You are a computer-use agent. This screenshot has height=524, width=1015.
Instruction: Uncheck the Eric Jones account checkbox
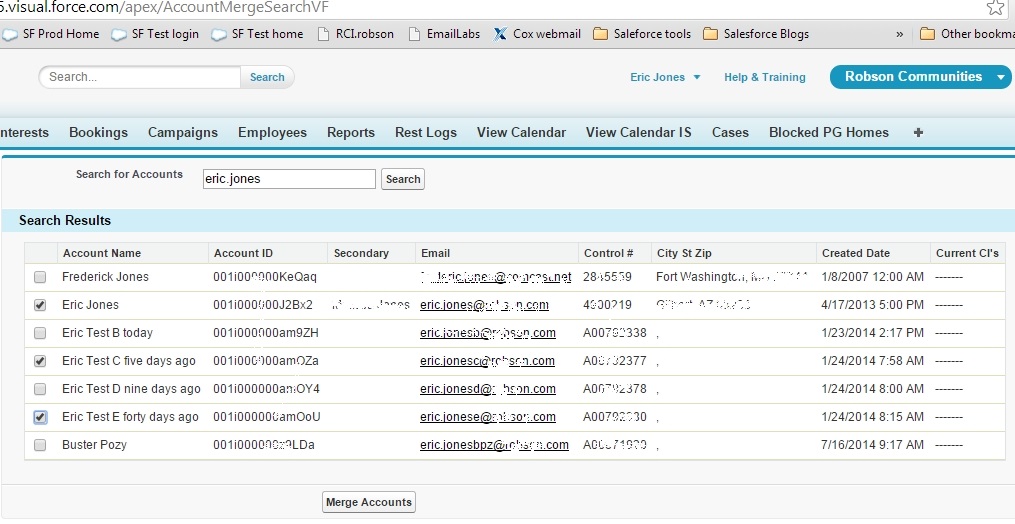point(40,305)
